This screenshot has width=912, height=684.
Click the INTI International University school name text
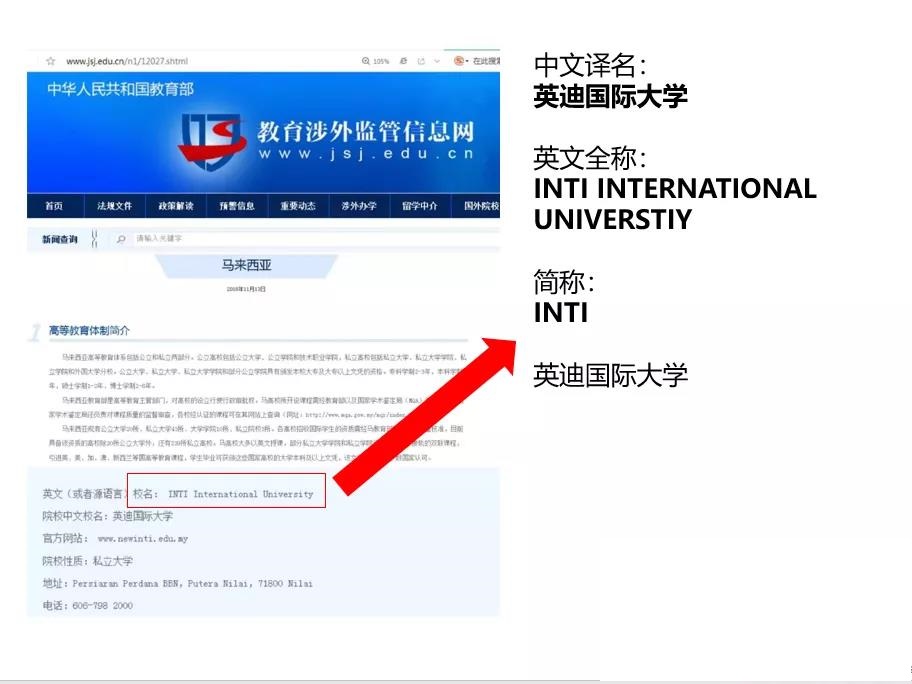tap(241, 494)
